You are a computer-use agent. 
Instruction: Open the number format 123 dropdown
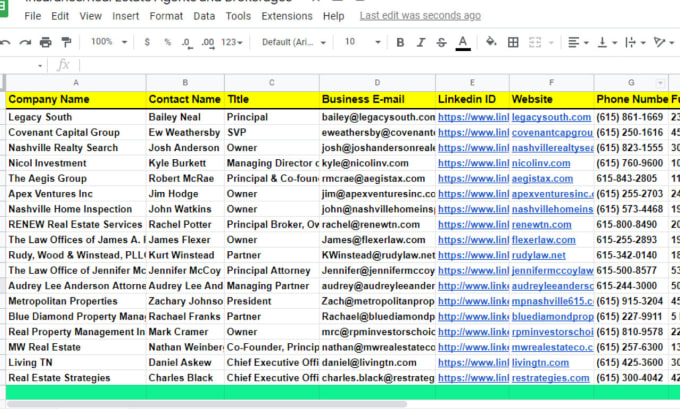232,42
